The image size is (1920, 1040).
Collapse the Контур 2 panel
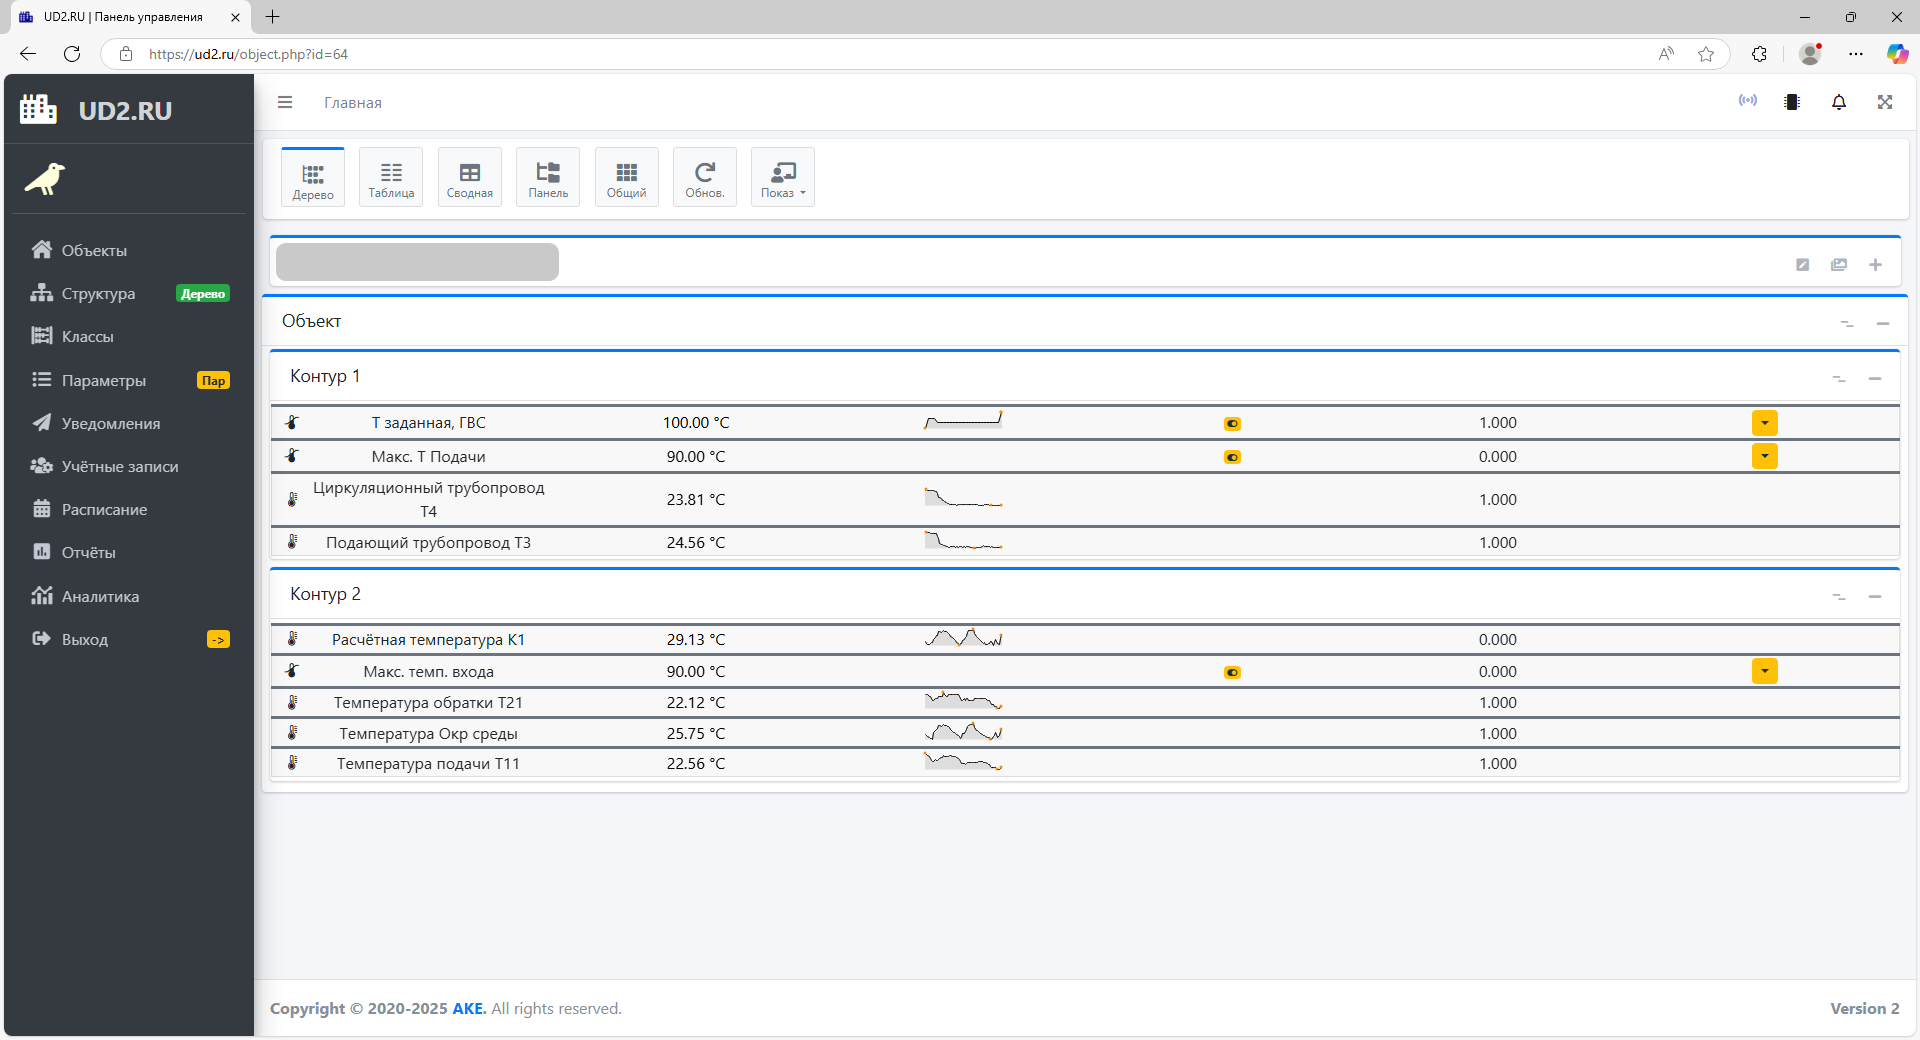tap(1874, 596)
